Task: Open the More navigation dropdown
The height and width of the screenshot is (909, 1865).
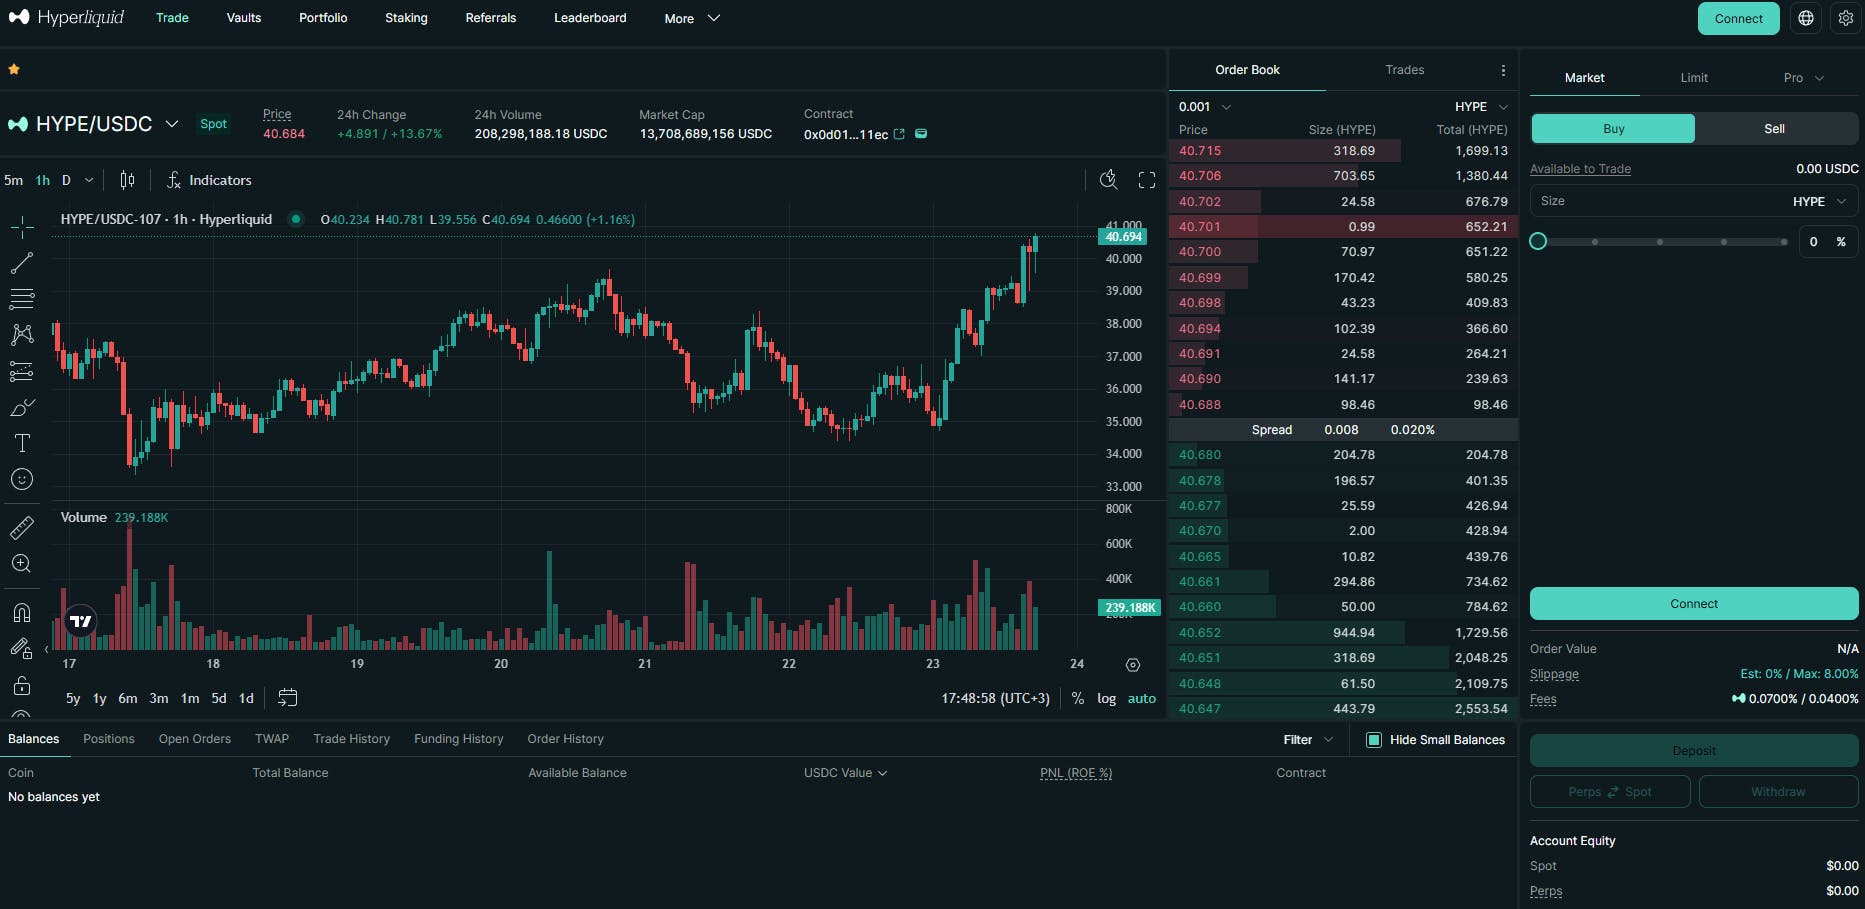Action: pos(691,18)
